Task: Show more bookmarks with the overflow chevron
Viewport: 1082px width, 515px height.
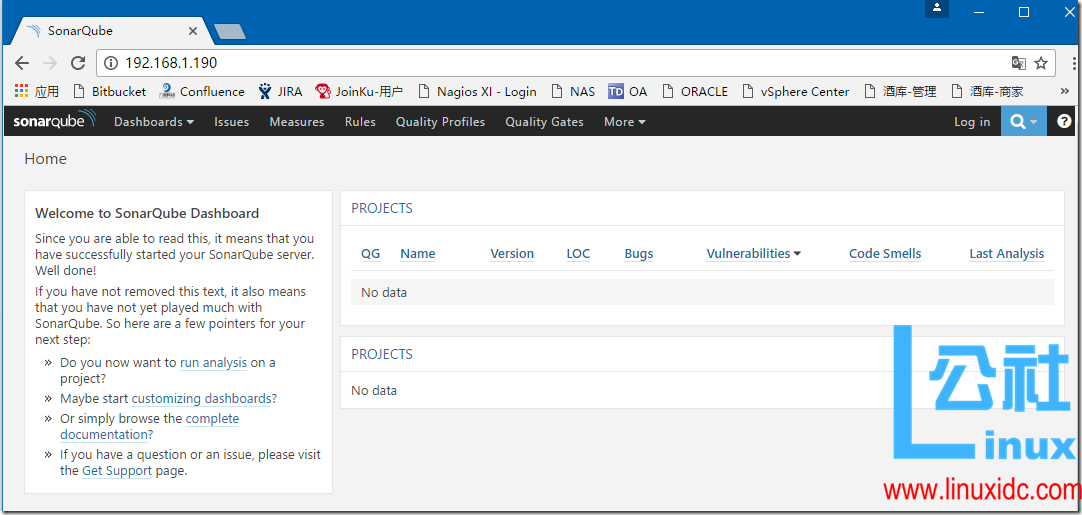Action: (1064, 91)
